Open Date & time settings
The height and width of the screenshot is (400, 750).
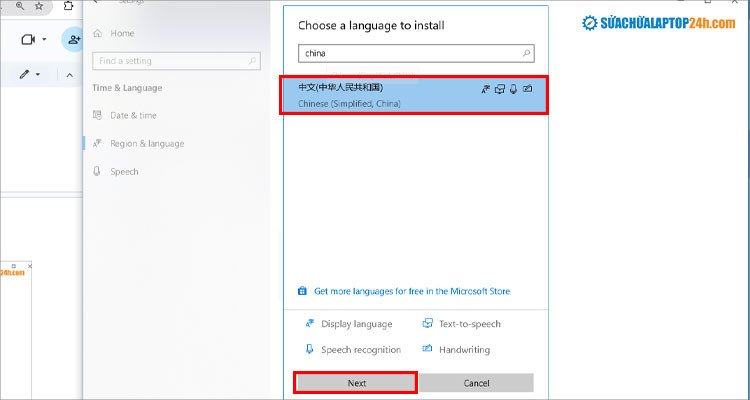click(x=132, y=115)
